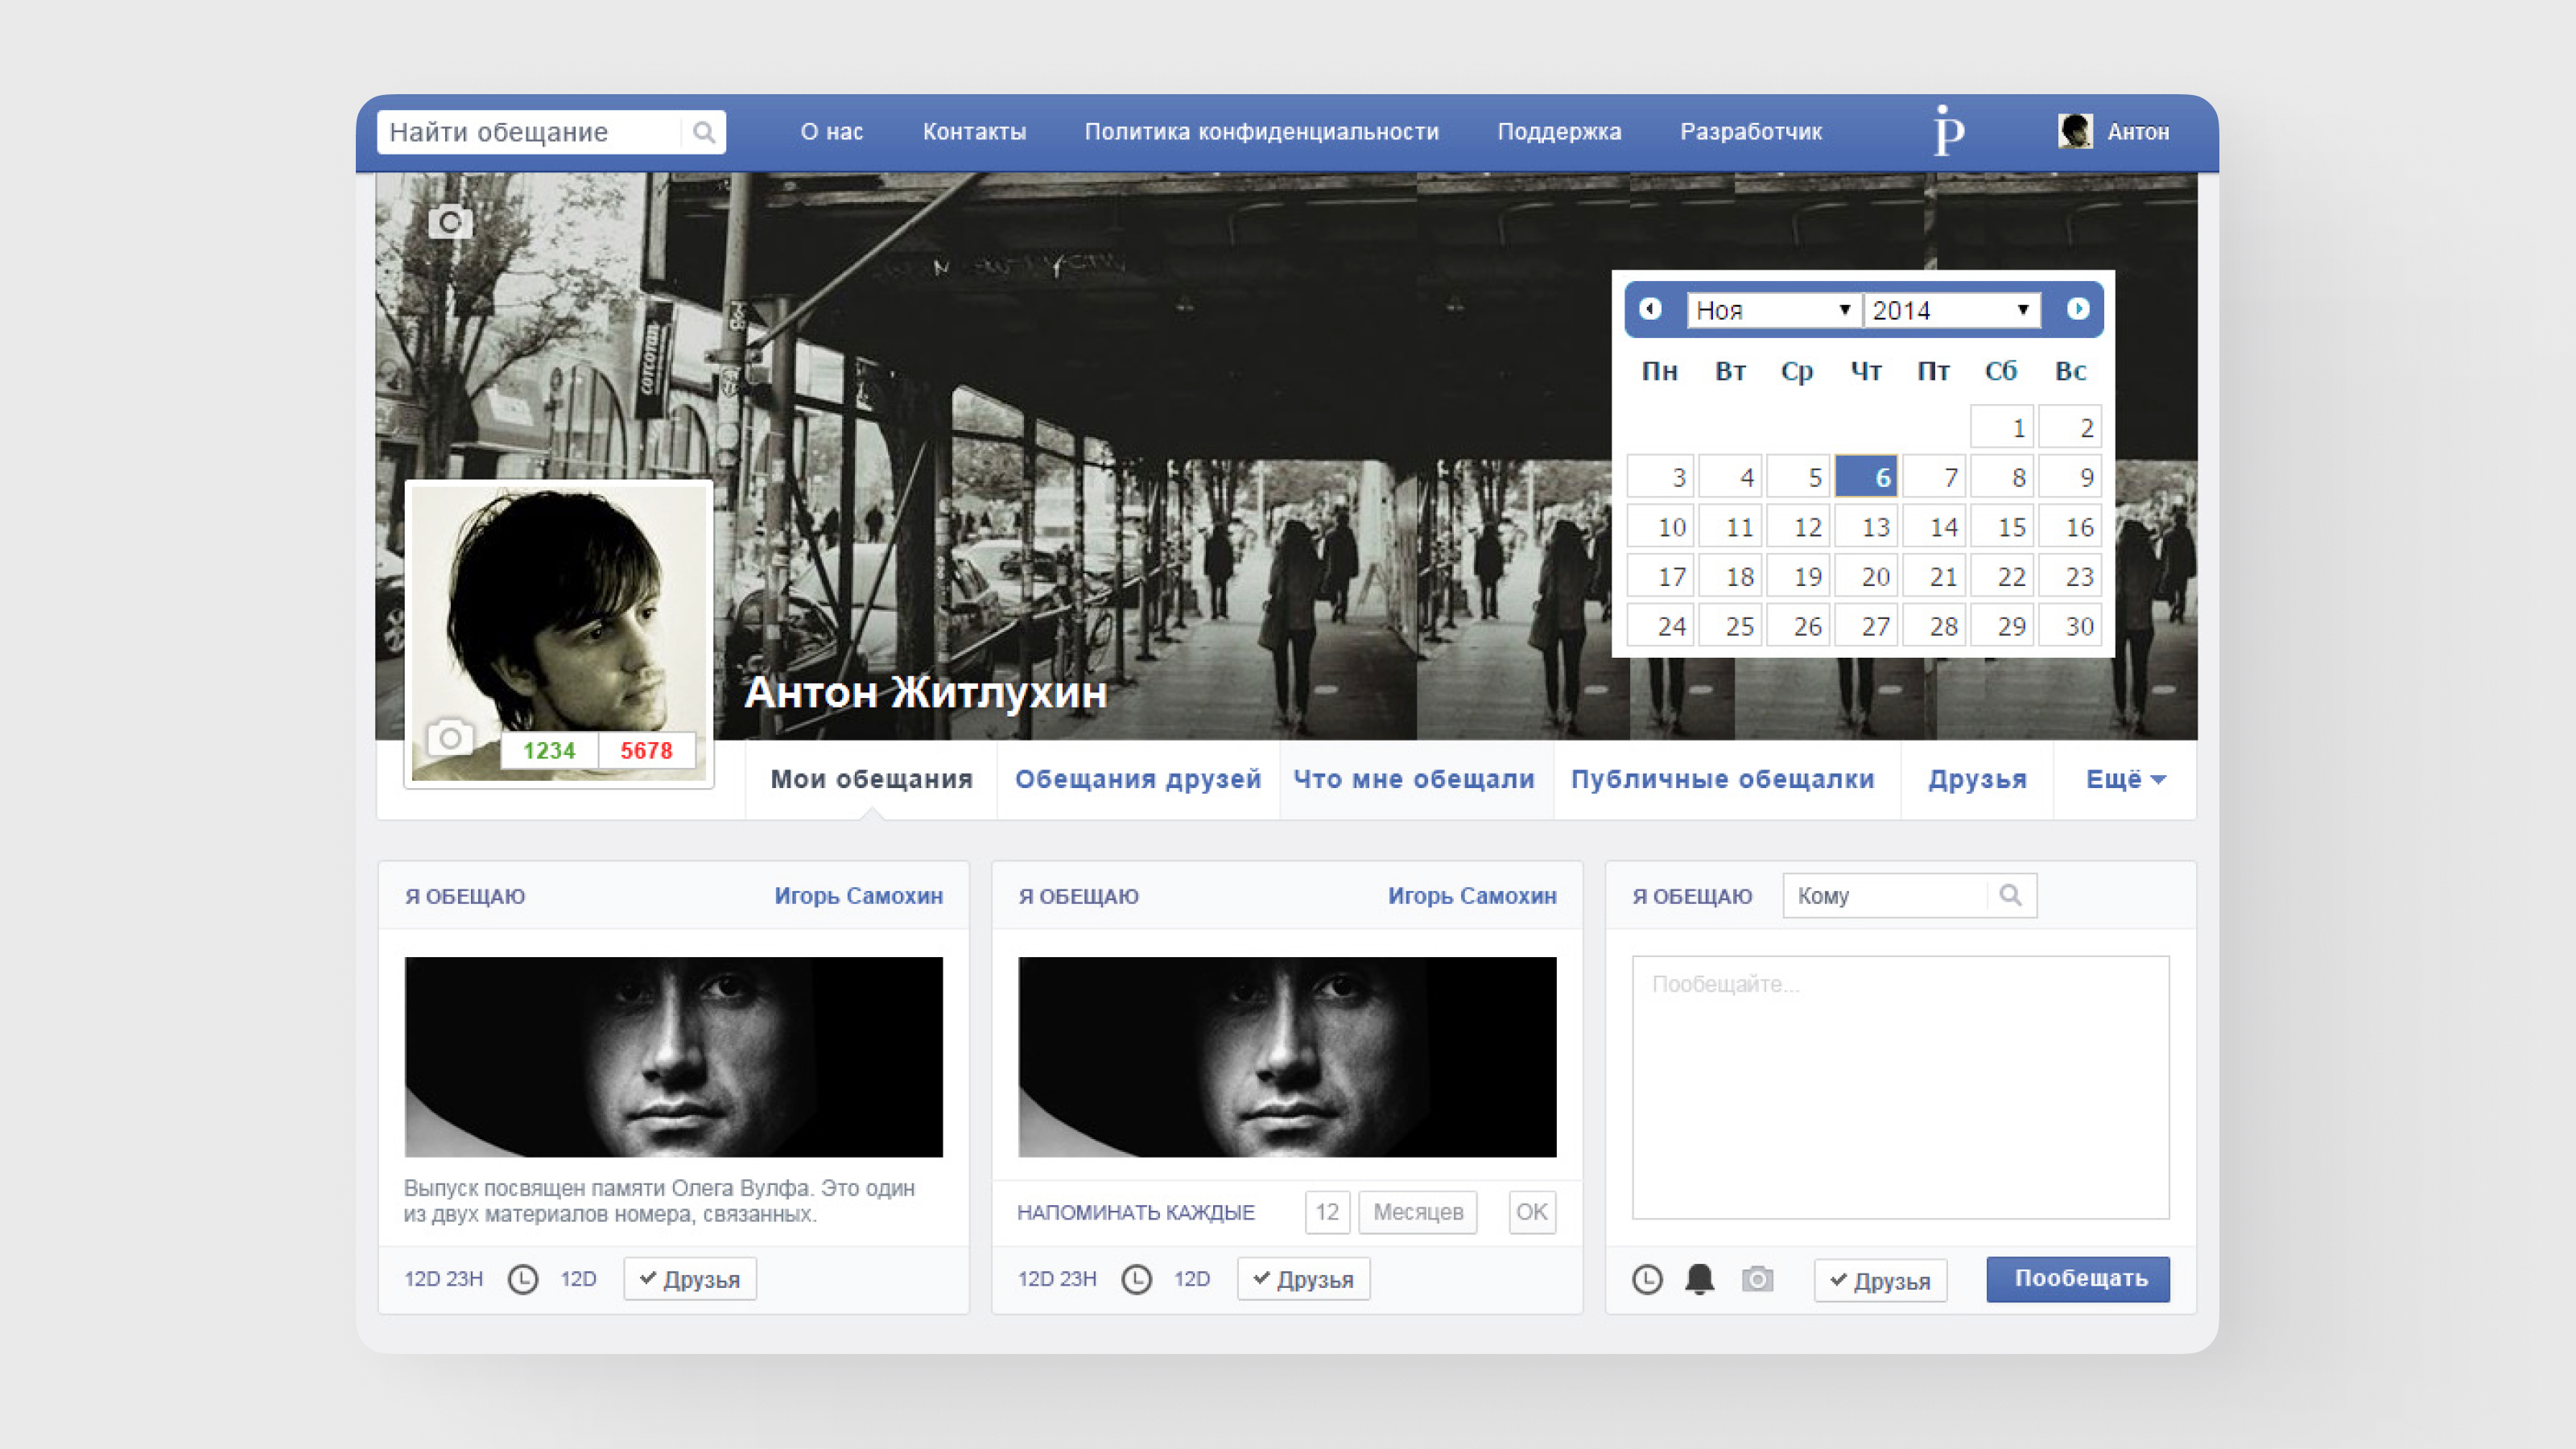Open the month dropdown showing Ноя
Image resolution: width=2576 pixels, height=1449 pixels.
[1774, 310]
